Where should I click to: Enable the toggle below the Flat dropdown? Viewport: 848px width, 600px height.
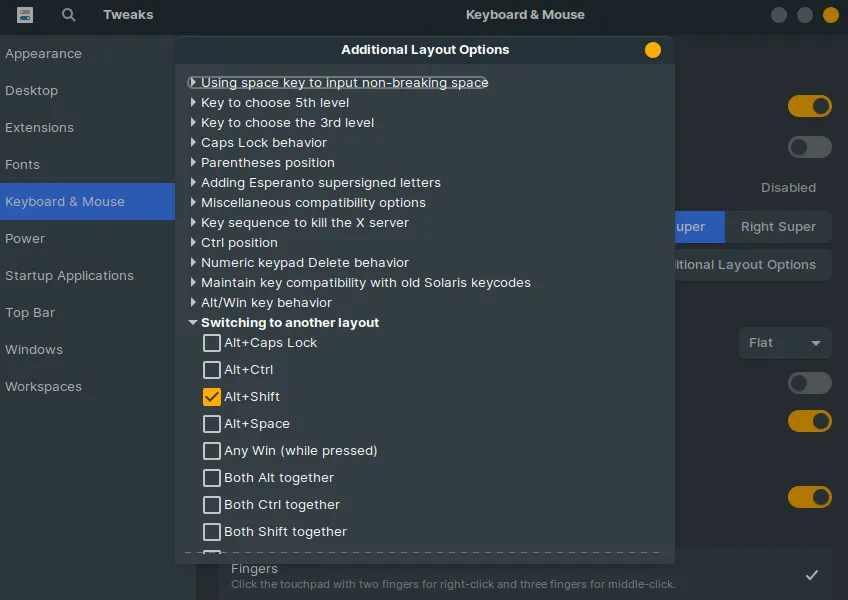click(809, 383)
